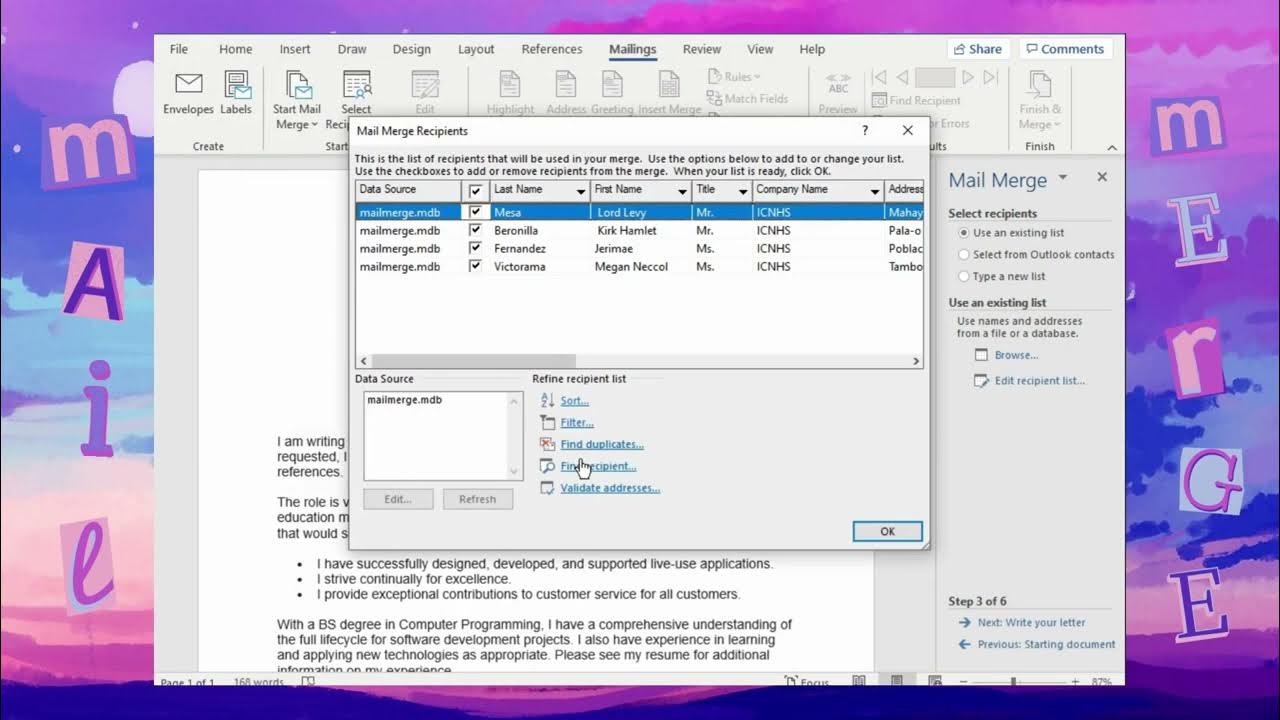Click the Filter funnel icon
Image resolution: width=1280 pixels, height=720 pixels.
click(x=547, y=422)
